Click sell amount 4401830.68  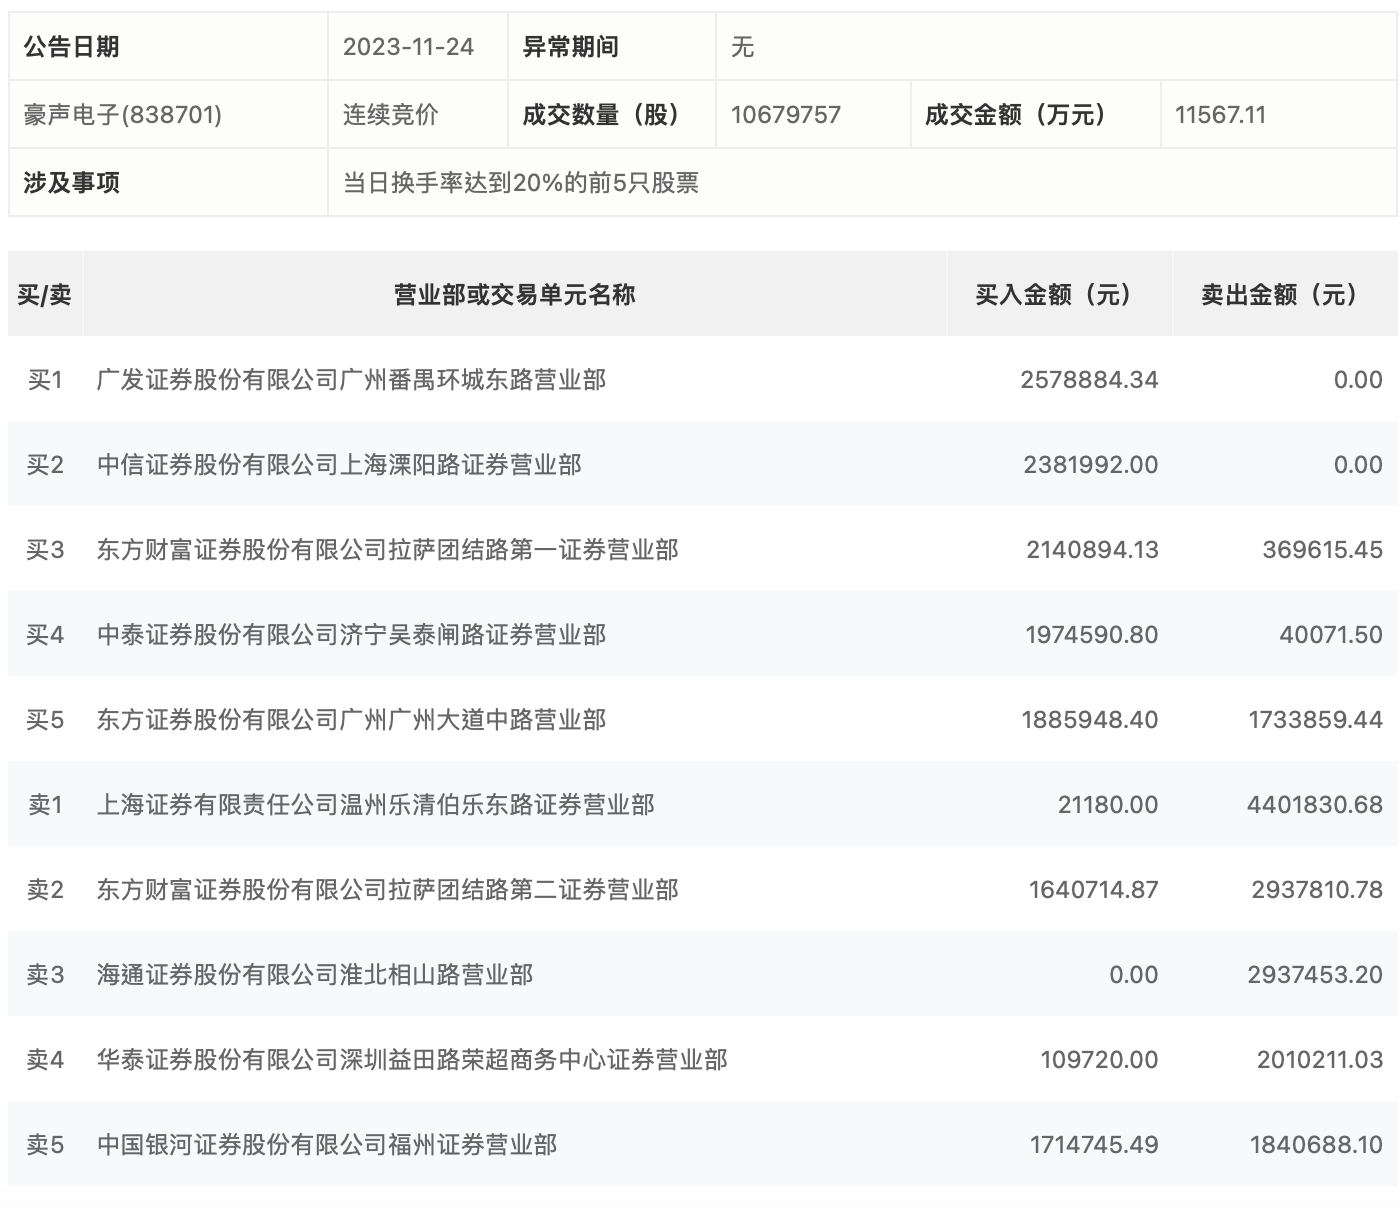(x=1315, y=805)
